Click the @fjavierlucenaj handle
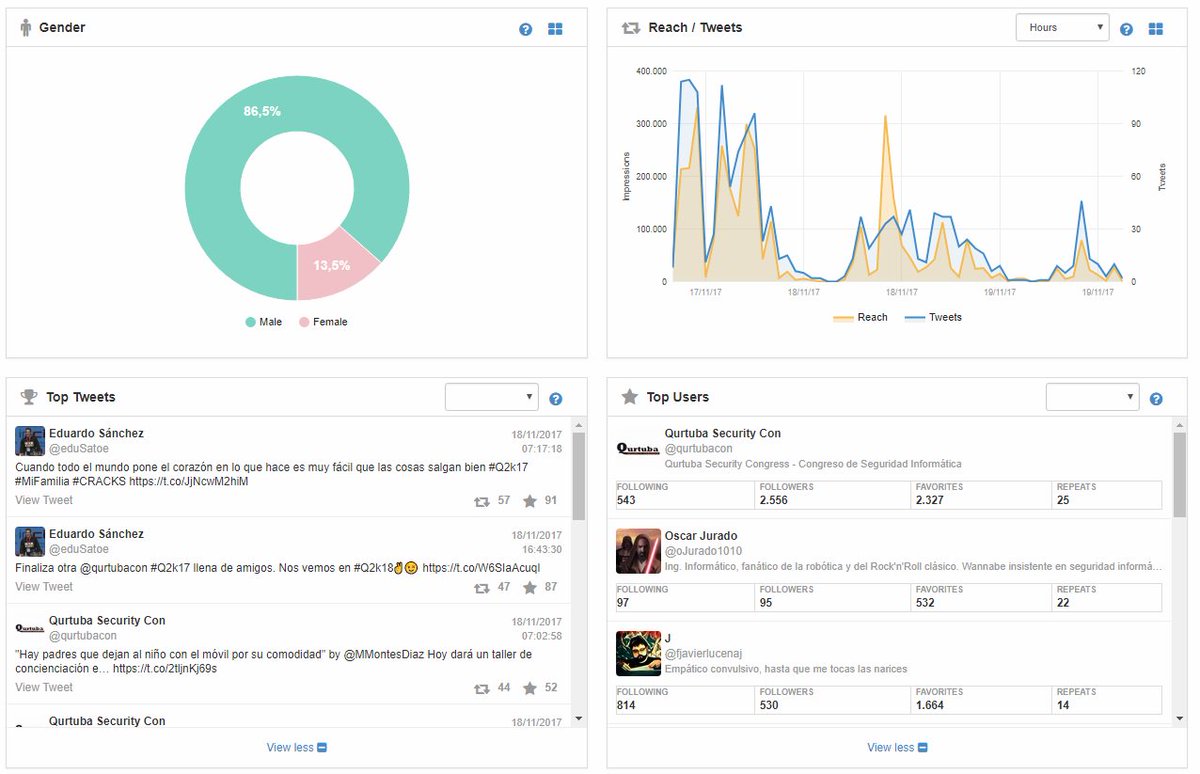Viewport: 1200px width, 774px height. click(703, 654)
